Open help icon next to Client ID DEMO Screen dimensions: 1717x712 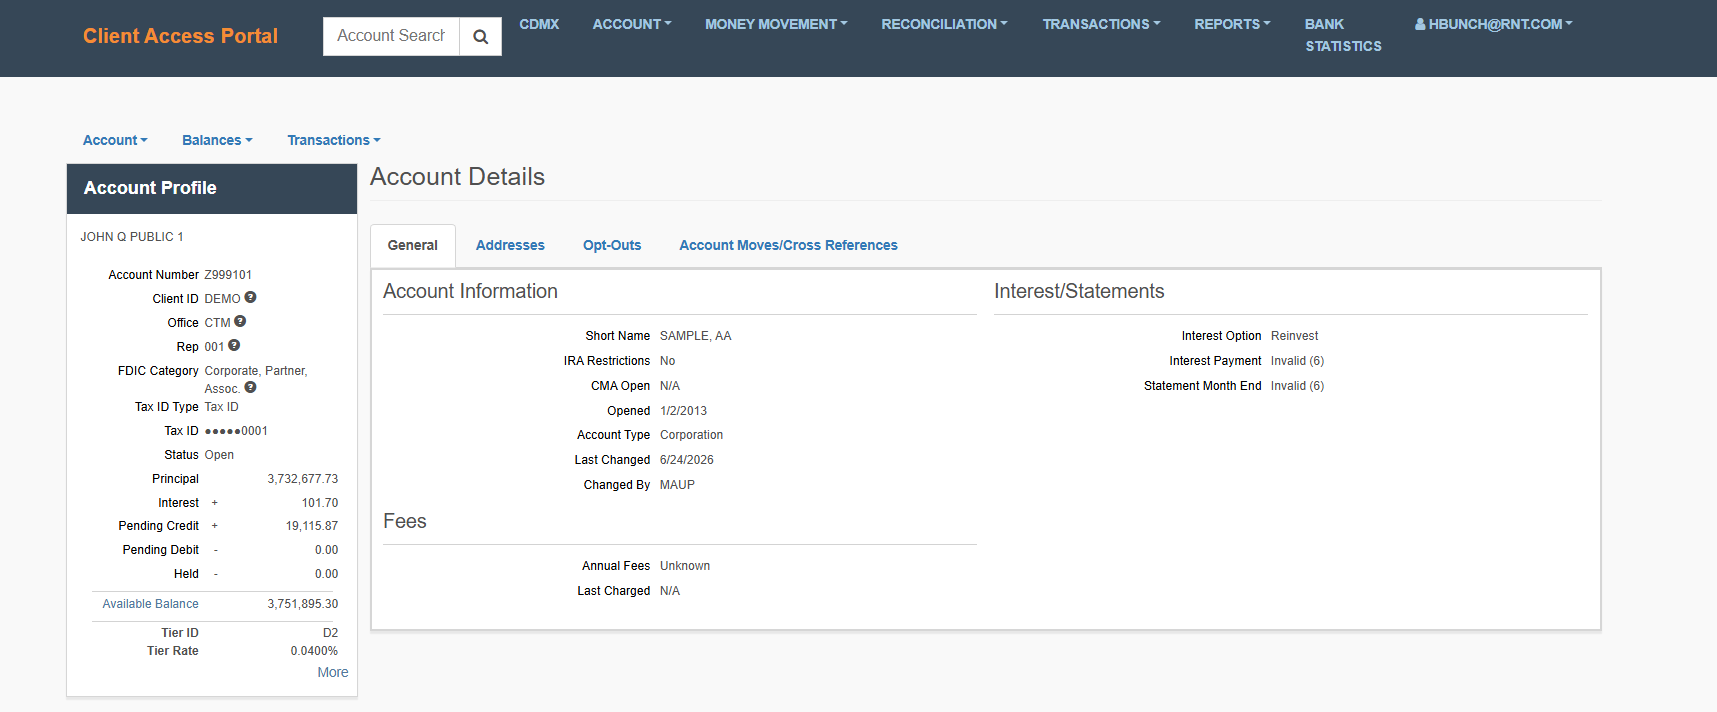251,297
